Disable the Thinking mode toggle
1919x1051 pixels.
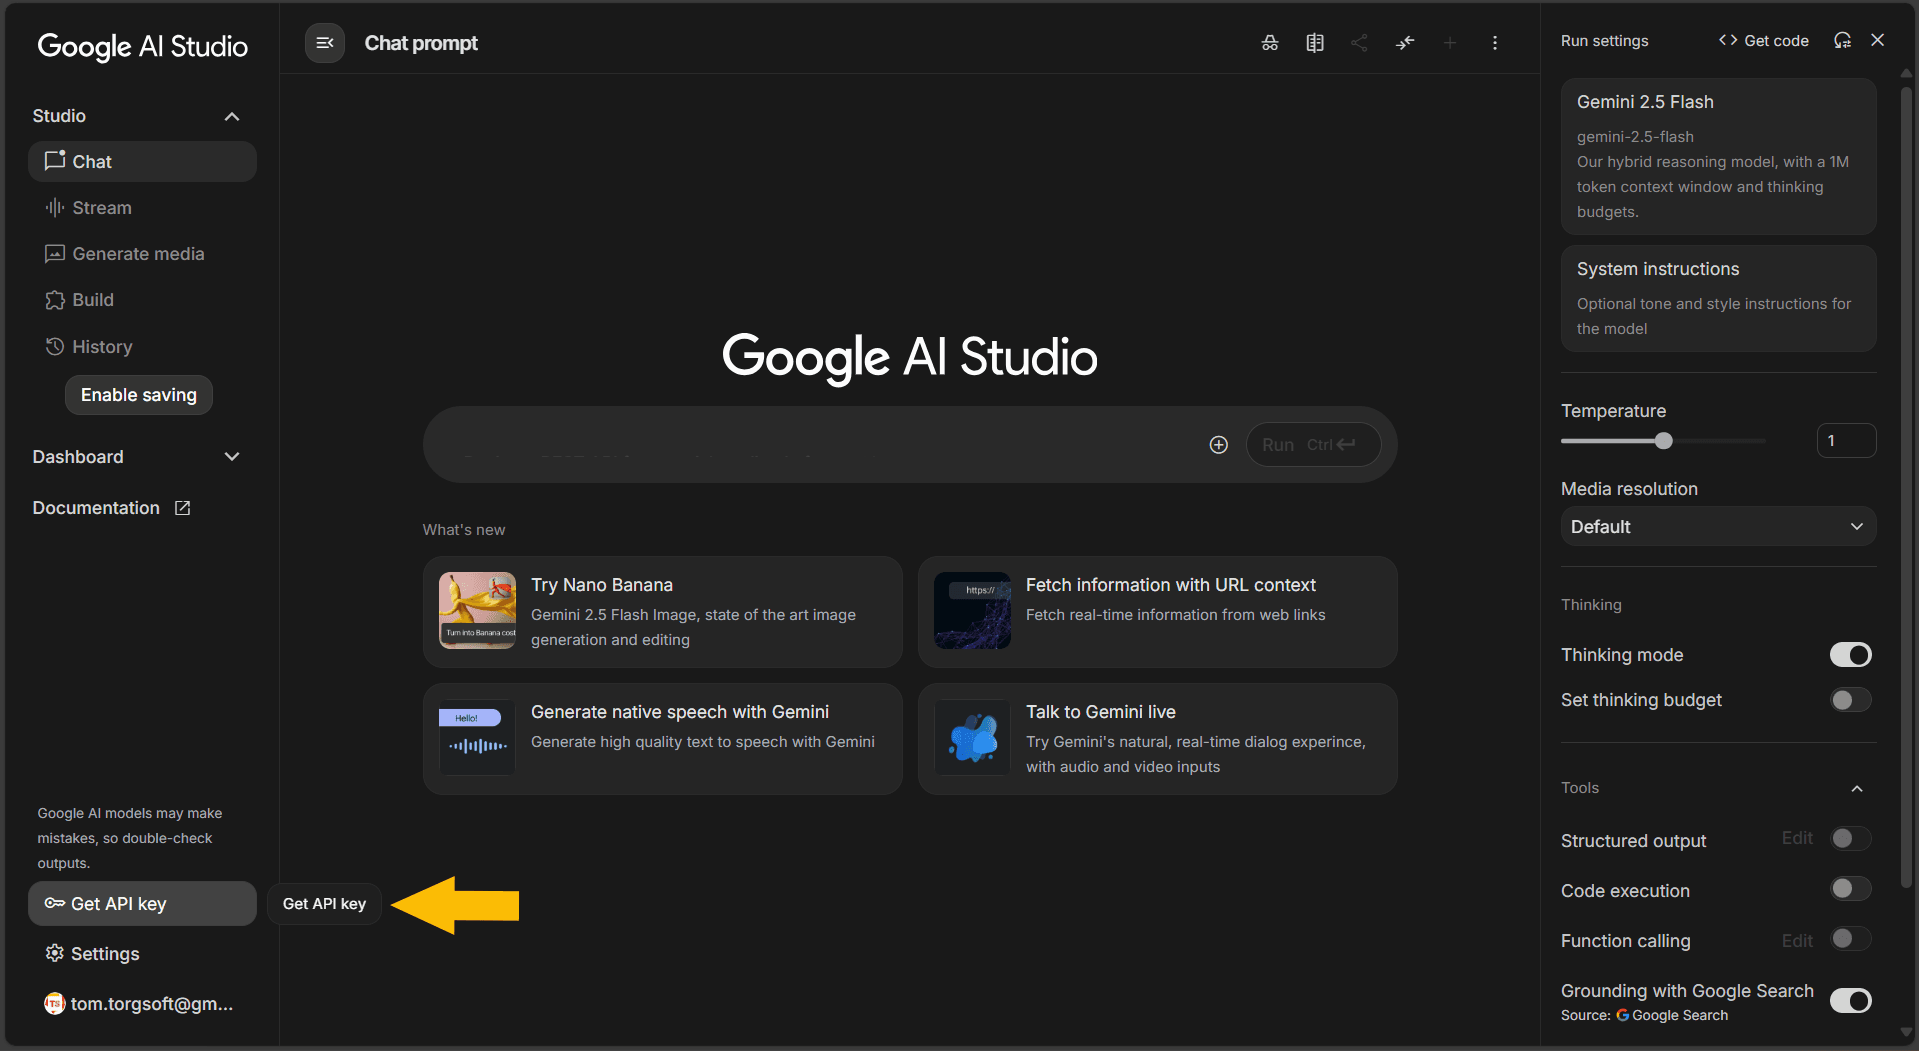tap(1850, 655)
